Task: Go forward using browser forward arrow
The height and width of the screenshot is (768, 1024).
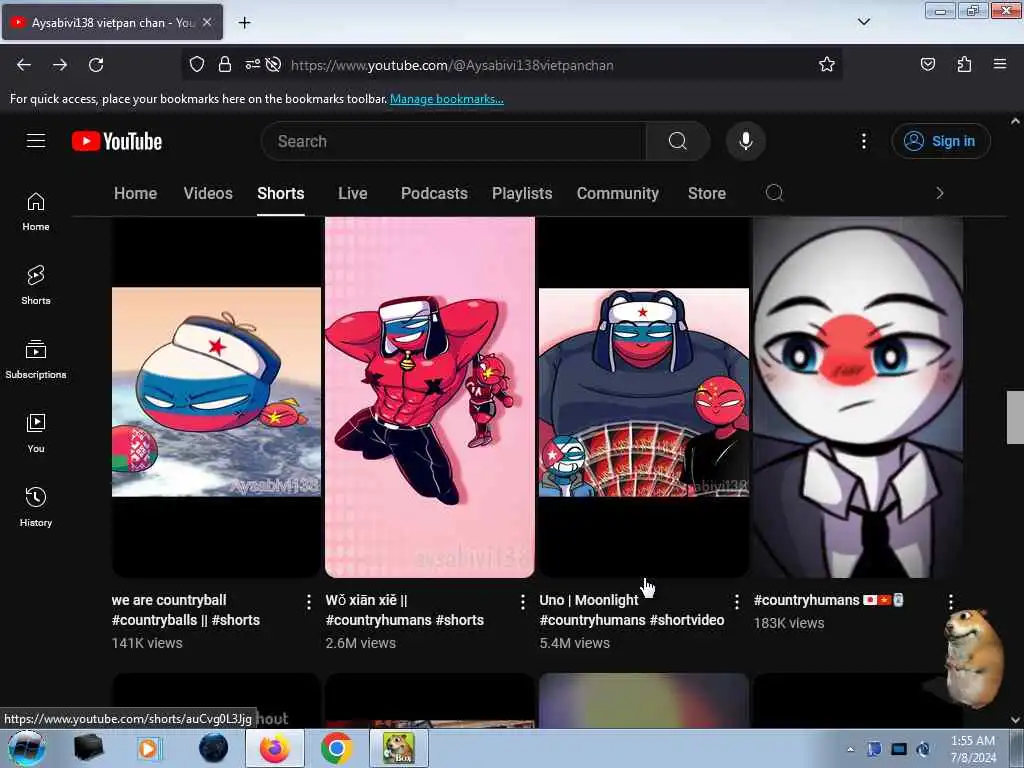Action: click(x=60, y=65)
